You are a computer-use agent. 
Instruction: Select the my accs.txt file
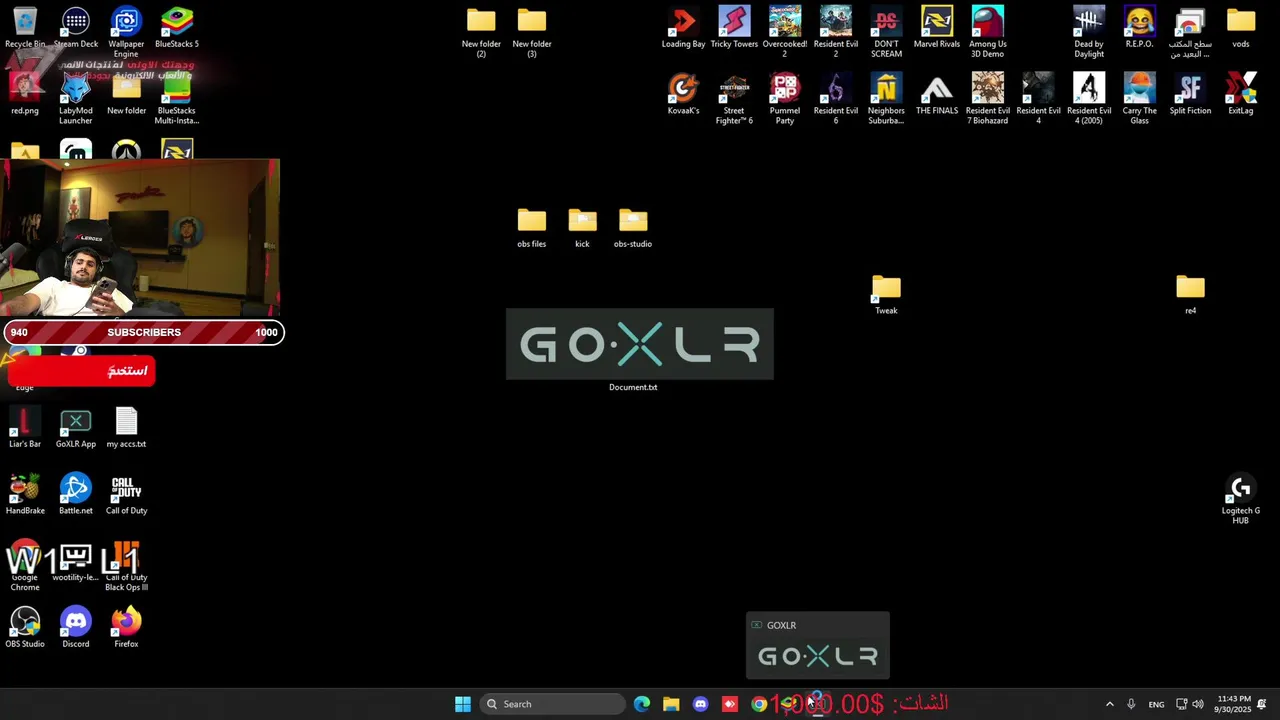point(126,428)
